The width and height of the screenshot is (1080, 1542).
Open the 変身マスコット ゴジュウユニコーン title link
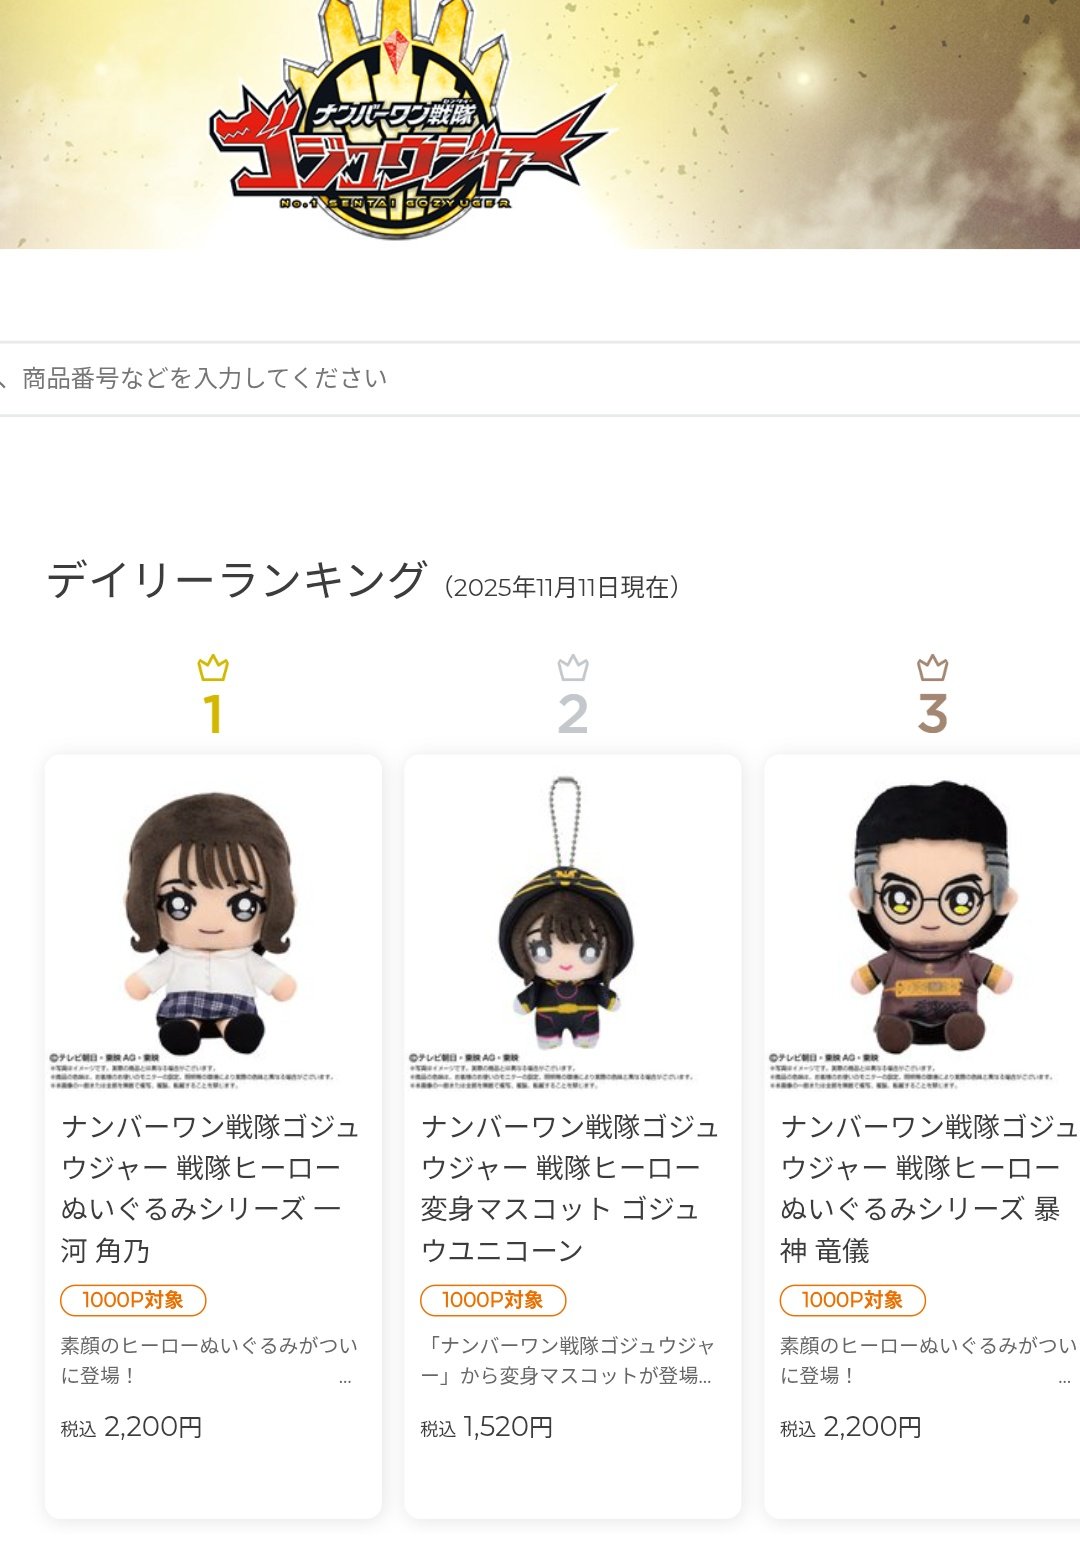pos(570,1188)
